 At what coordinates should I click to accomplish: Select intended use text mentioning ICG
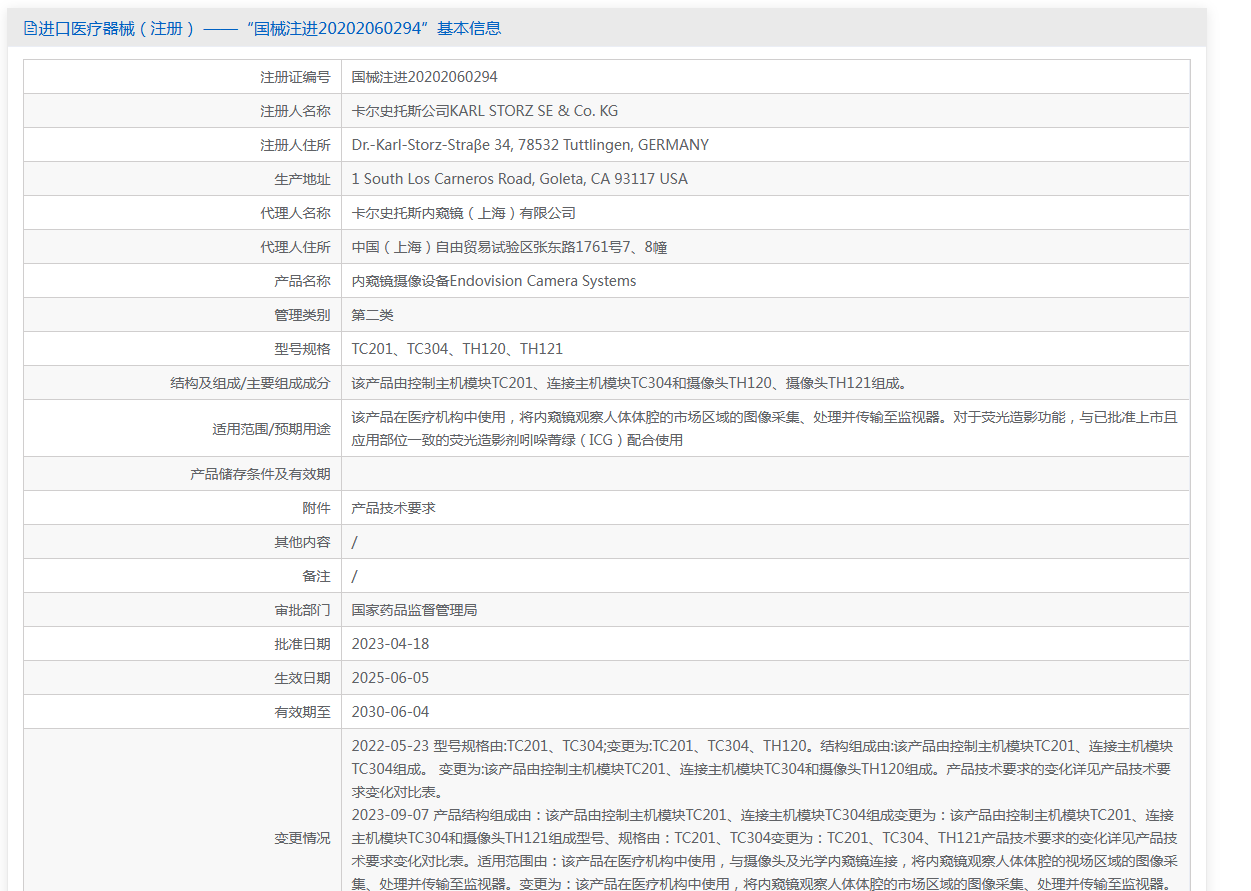click(765, 429)
